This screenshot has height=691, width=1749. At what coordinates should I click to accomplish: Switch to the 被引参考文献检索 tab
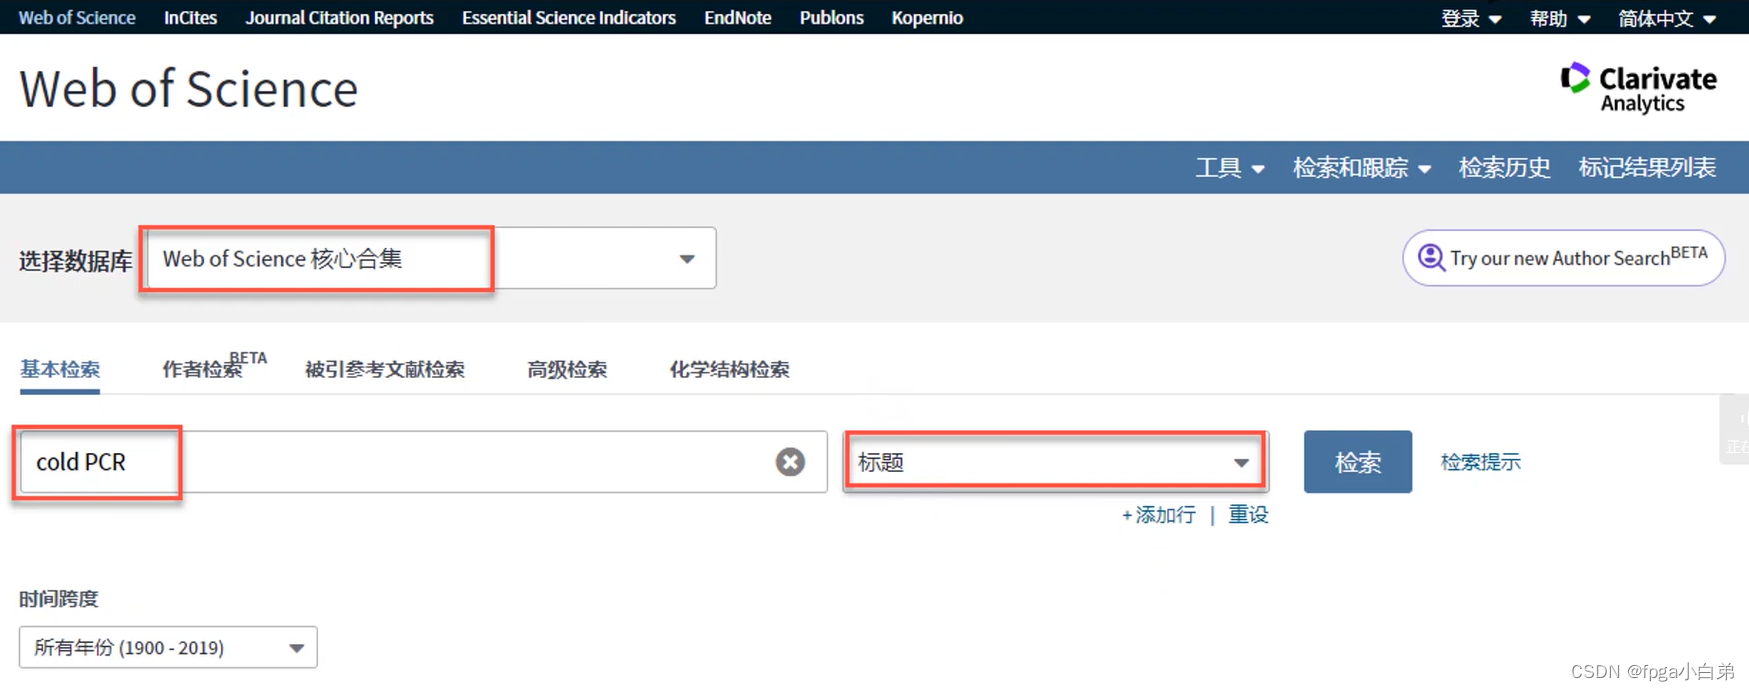click(x=385, y=369)
